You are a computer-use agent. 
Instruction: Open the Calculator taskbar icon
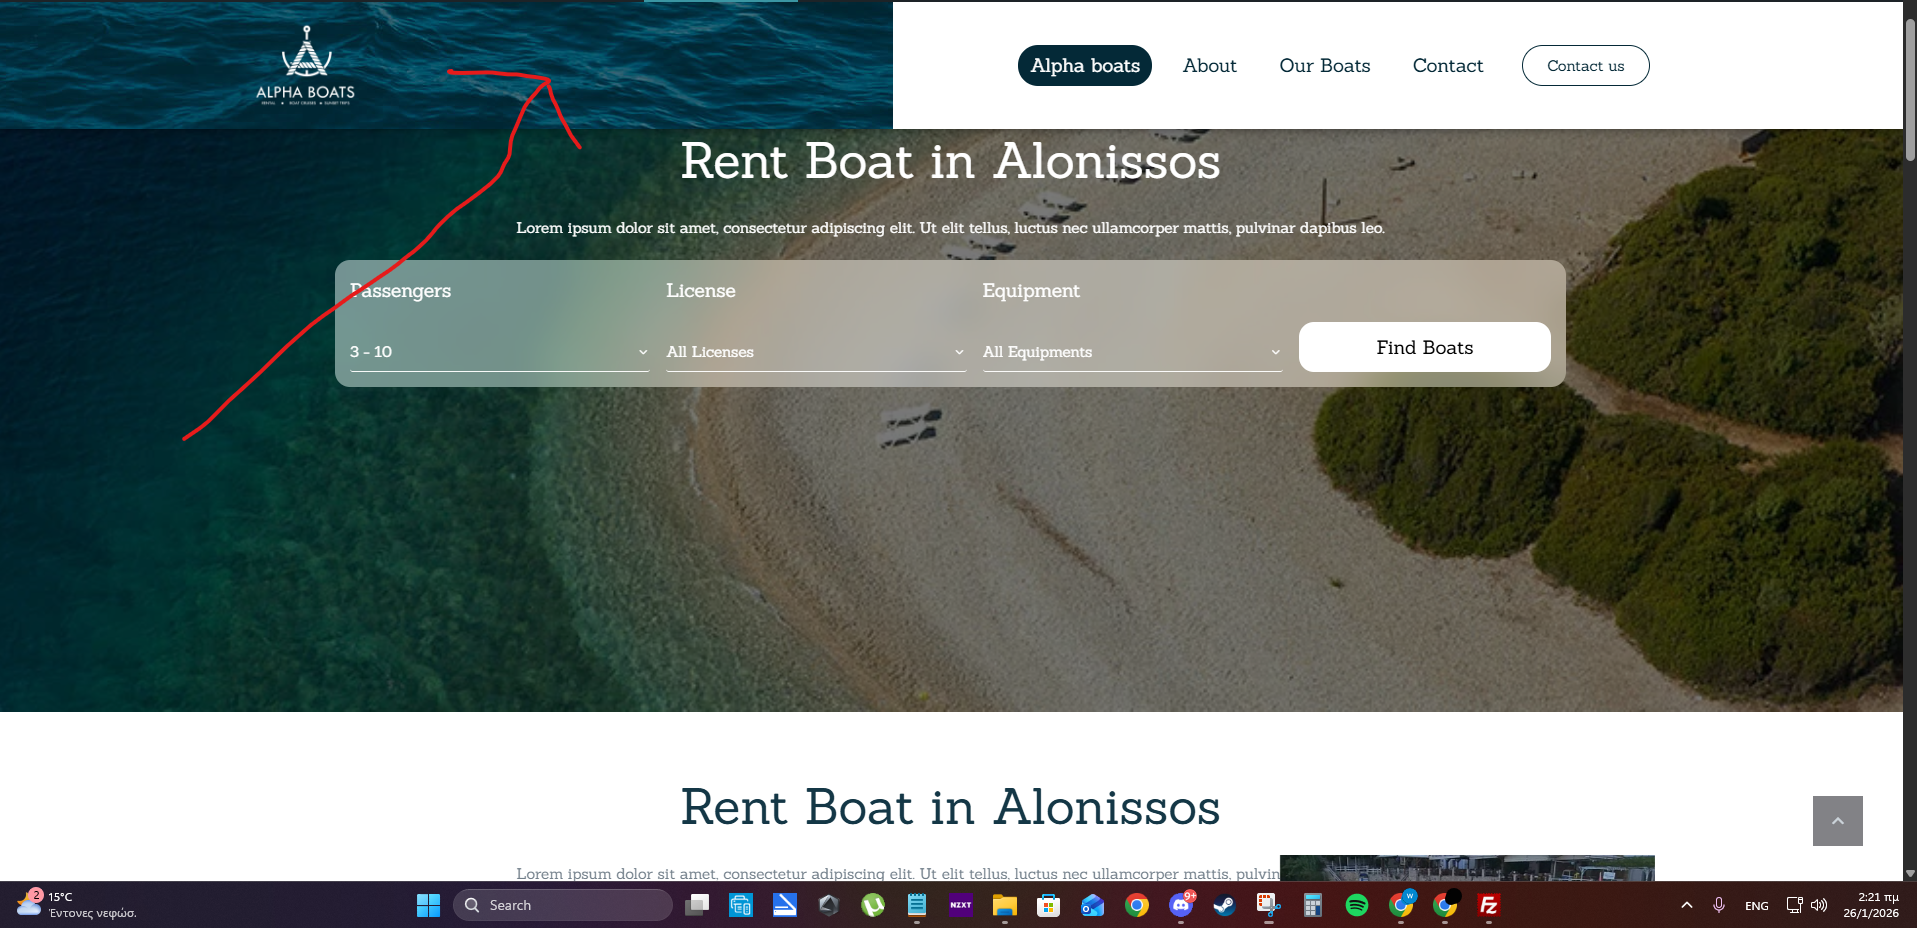1312,905
